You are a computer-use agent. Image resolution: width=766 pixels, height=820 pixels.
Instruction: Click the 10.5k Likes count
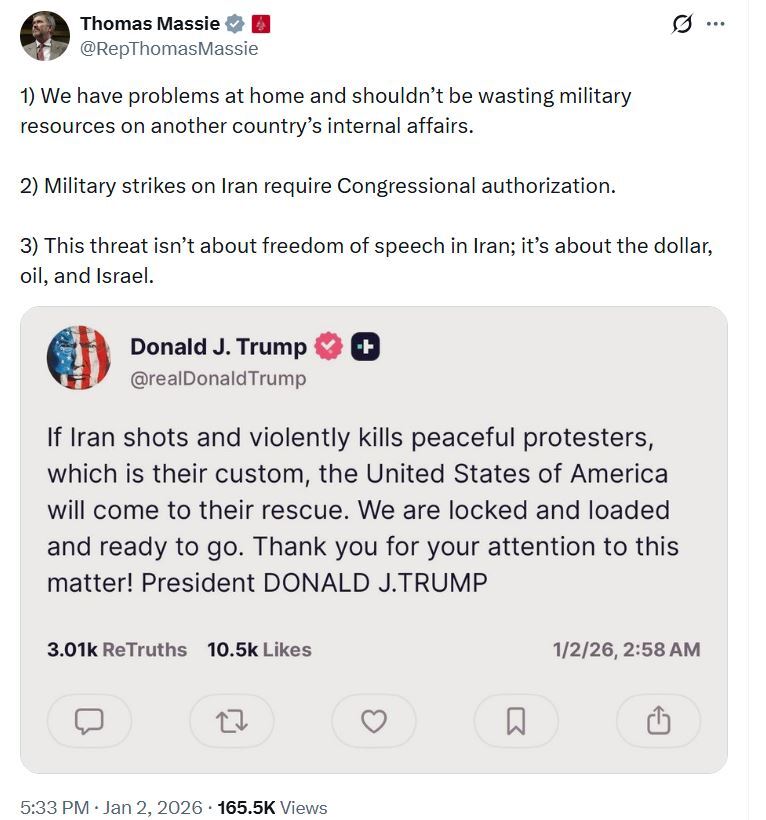259,650
